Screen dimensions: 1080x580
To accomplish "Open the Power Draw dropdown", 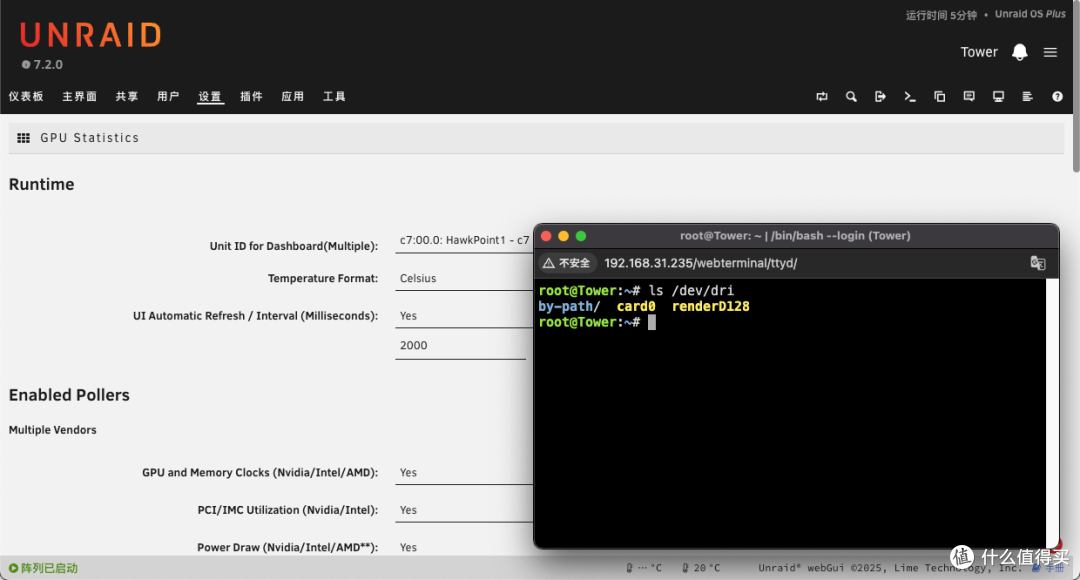I will click(464, 547).
